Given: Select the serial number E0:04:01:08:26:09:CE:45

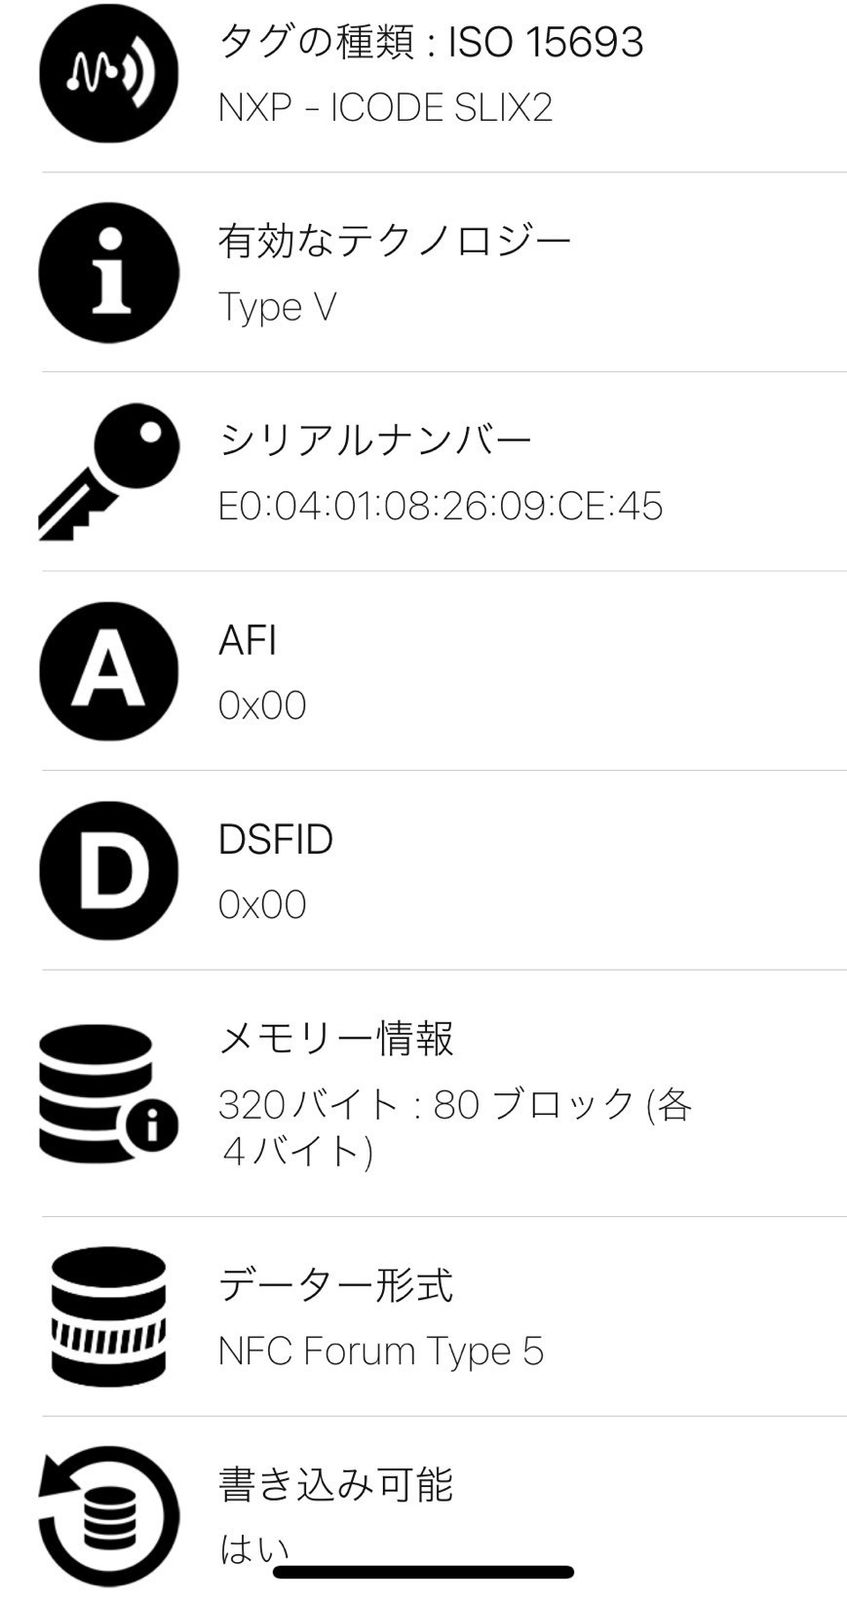Looking at the screenshot, I should pyautogui.click(x=440, y=506).
